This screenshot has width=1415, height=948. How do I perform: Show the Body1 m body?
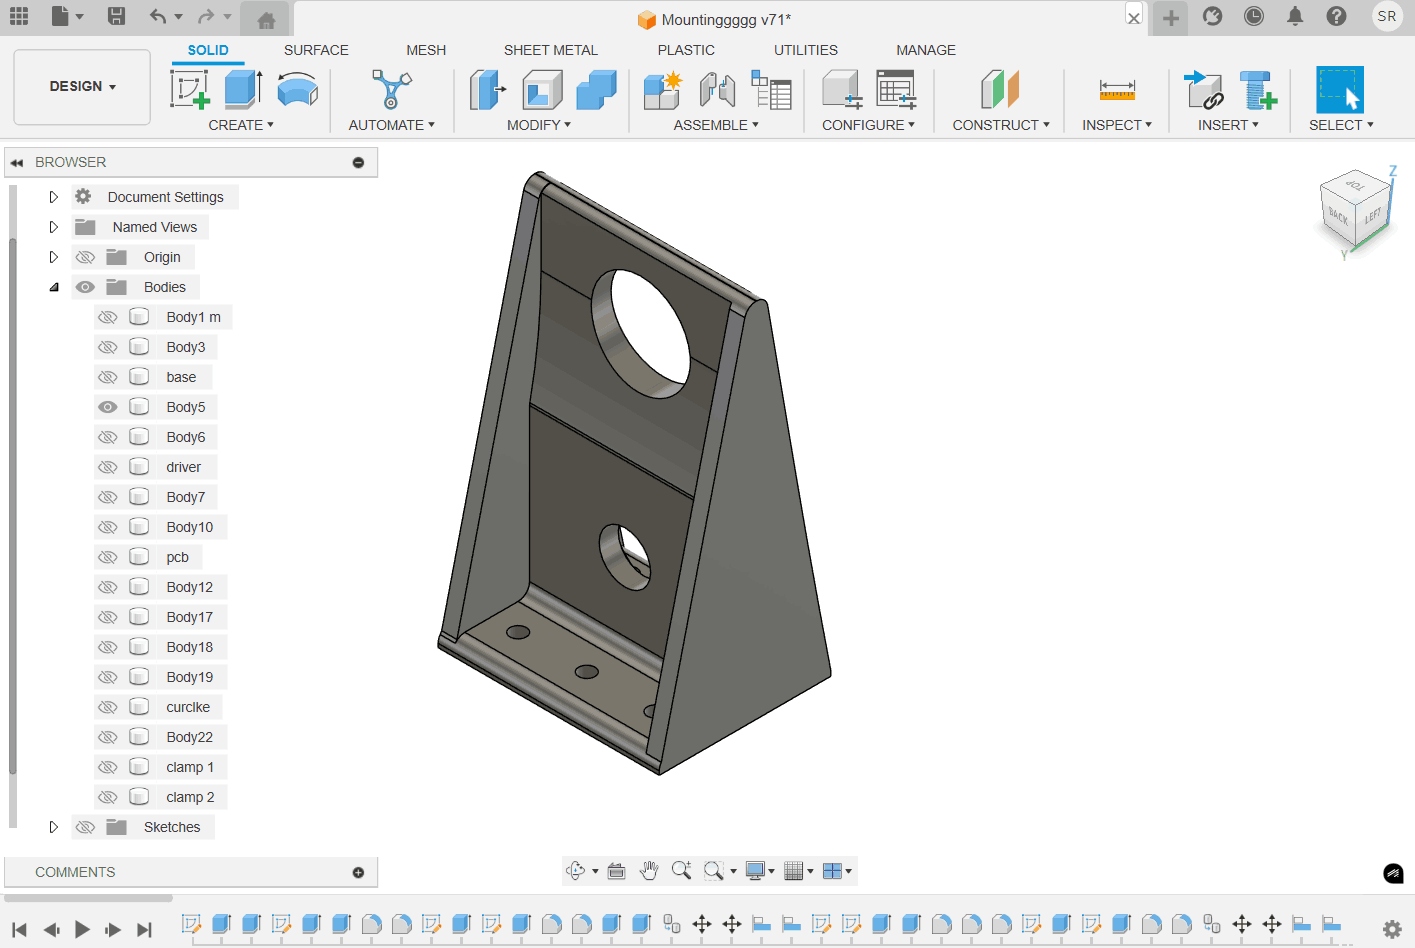click(x=108, y=317)
